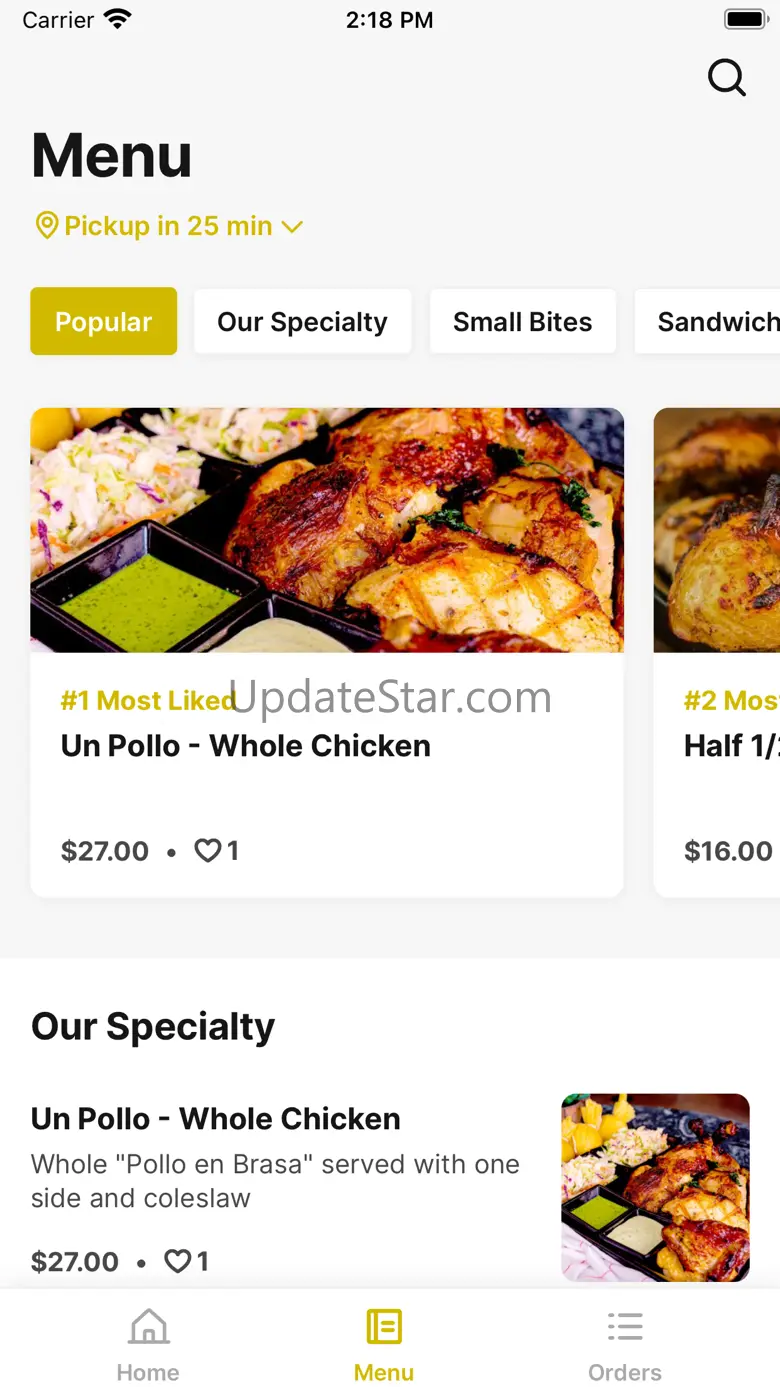
Task: Open the #1 Most Liked Un Pollo card
Action: 327,652
